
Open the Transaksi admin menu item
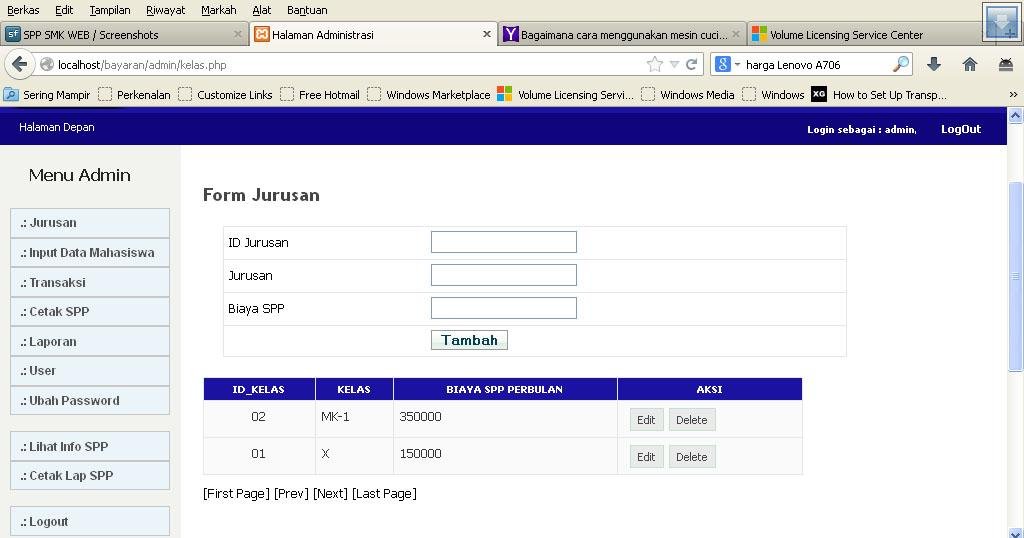click(x=90, y=282)
